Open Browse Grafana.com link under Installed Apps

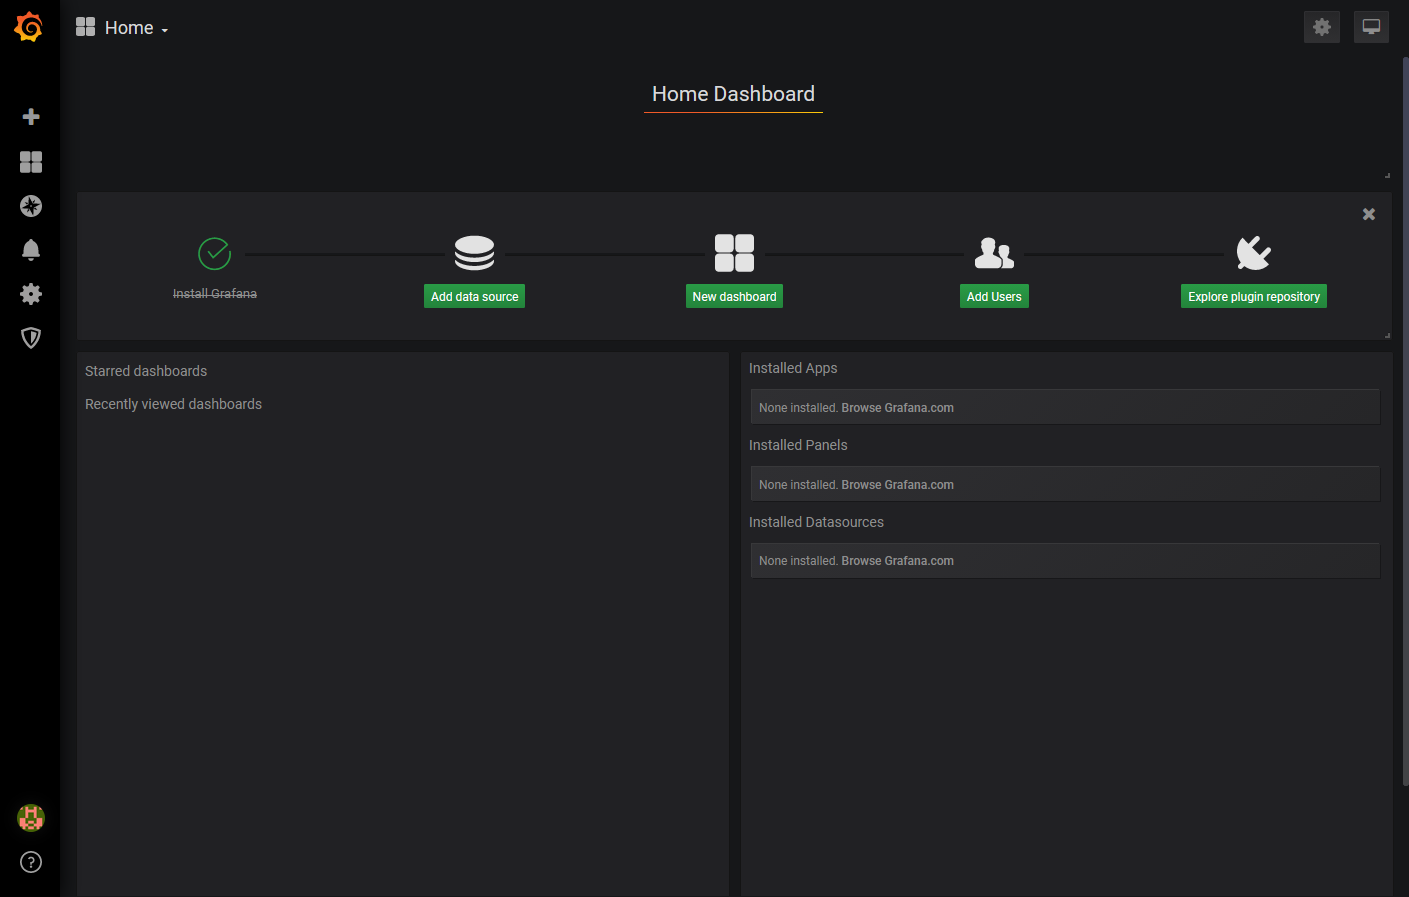897,408
